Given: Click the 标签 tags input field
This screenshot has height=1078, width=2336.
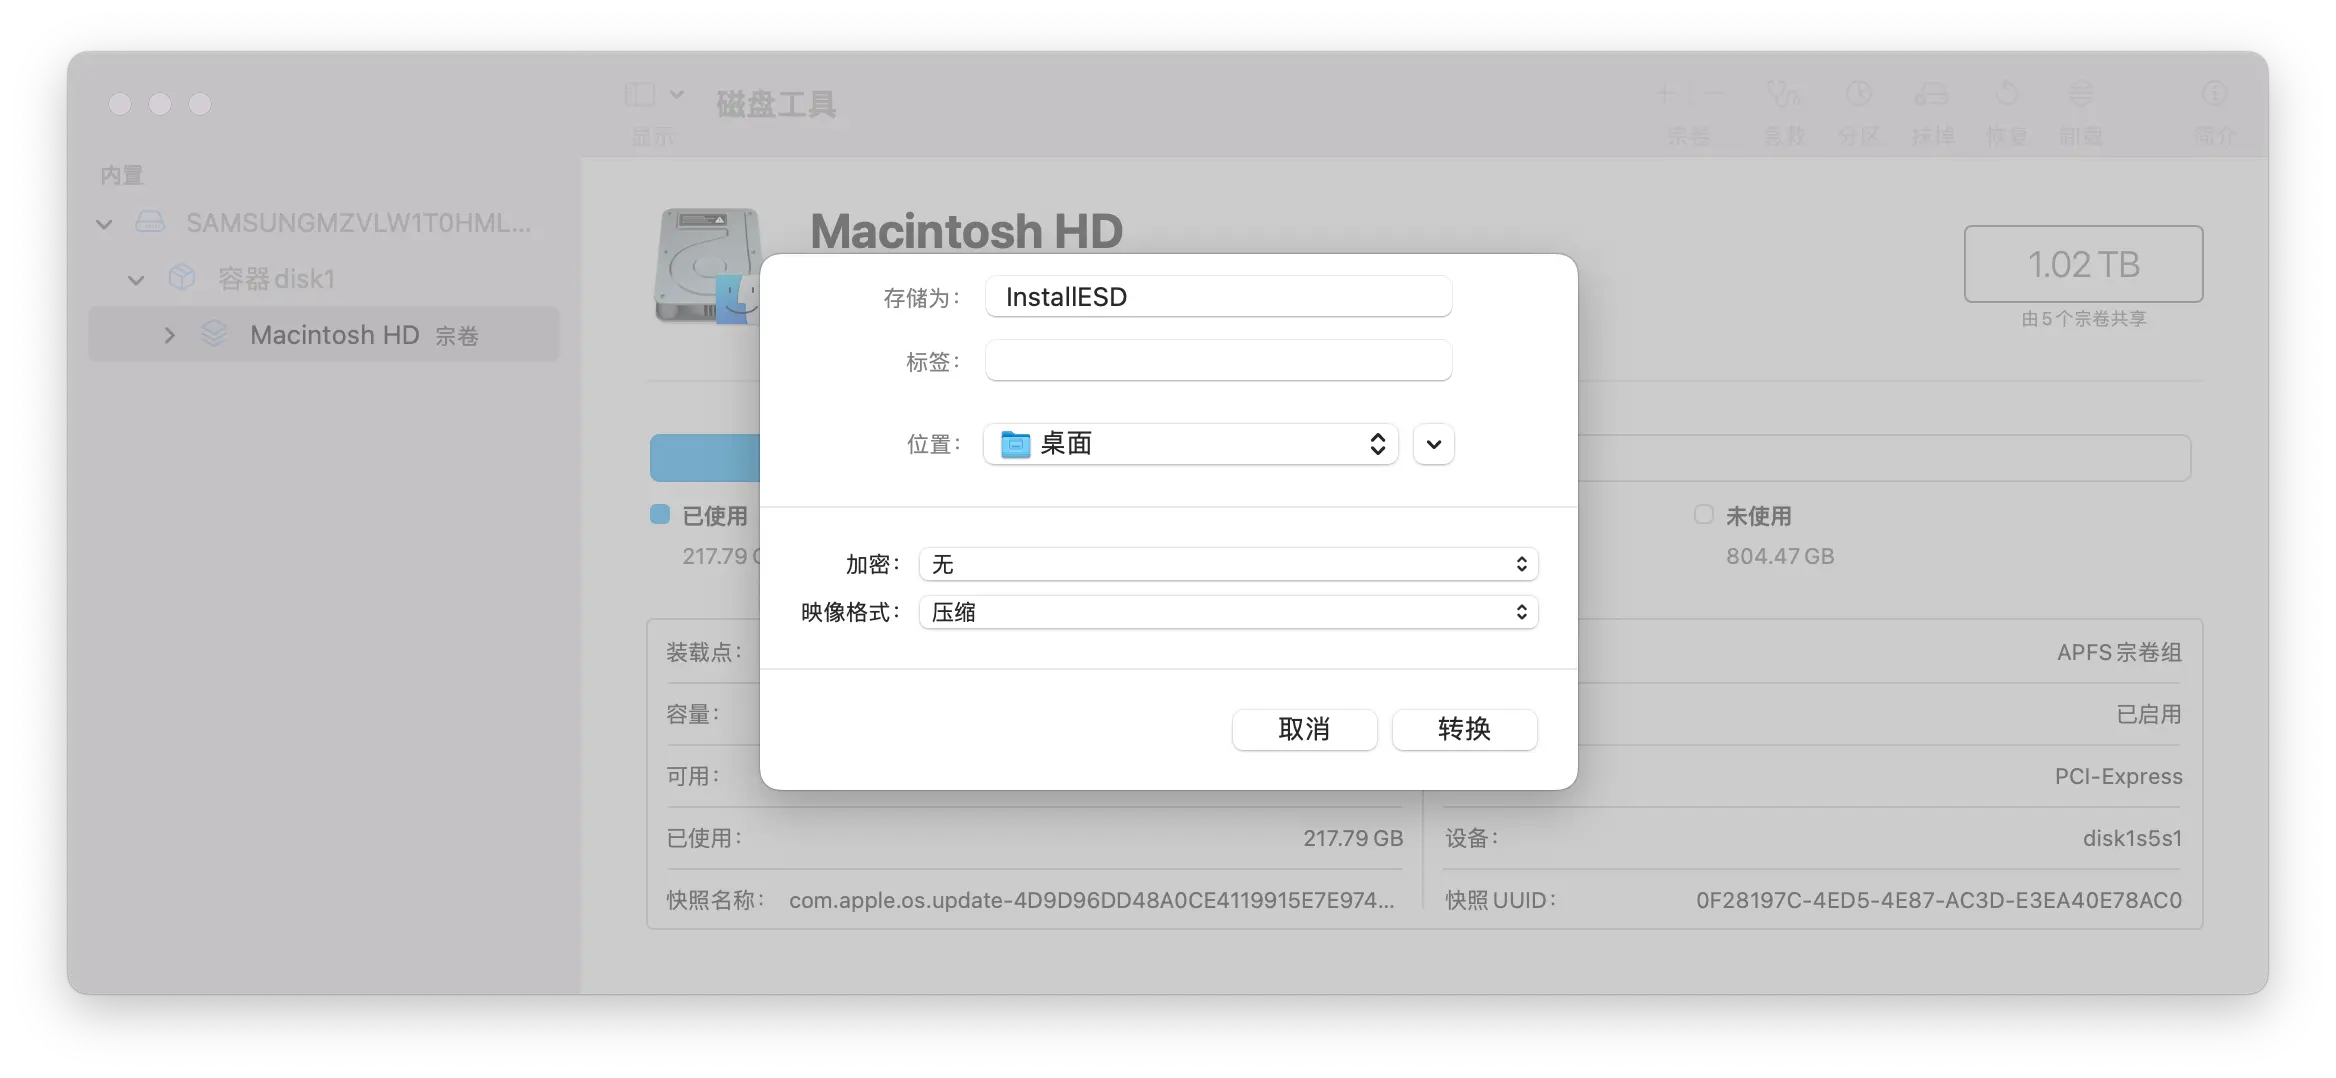Looking at the screenshot, I should pyautogui.click(x=1218, y=361).
